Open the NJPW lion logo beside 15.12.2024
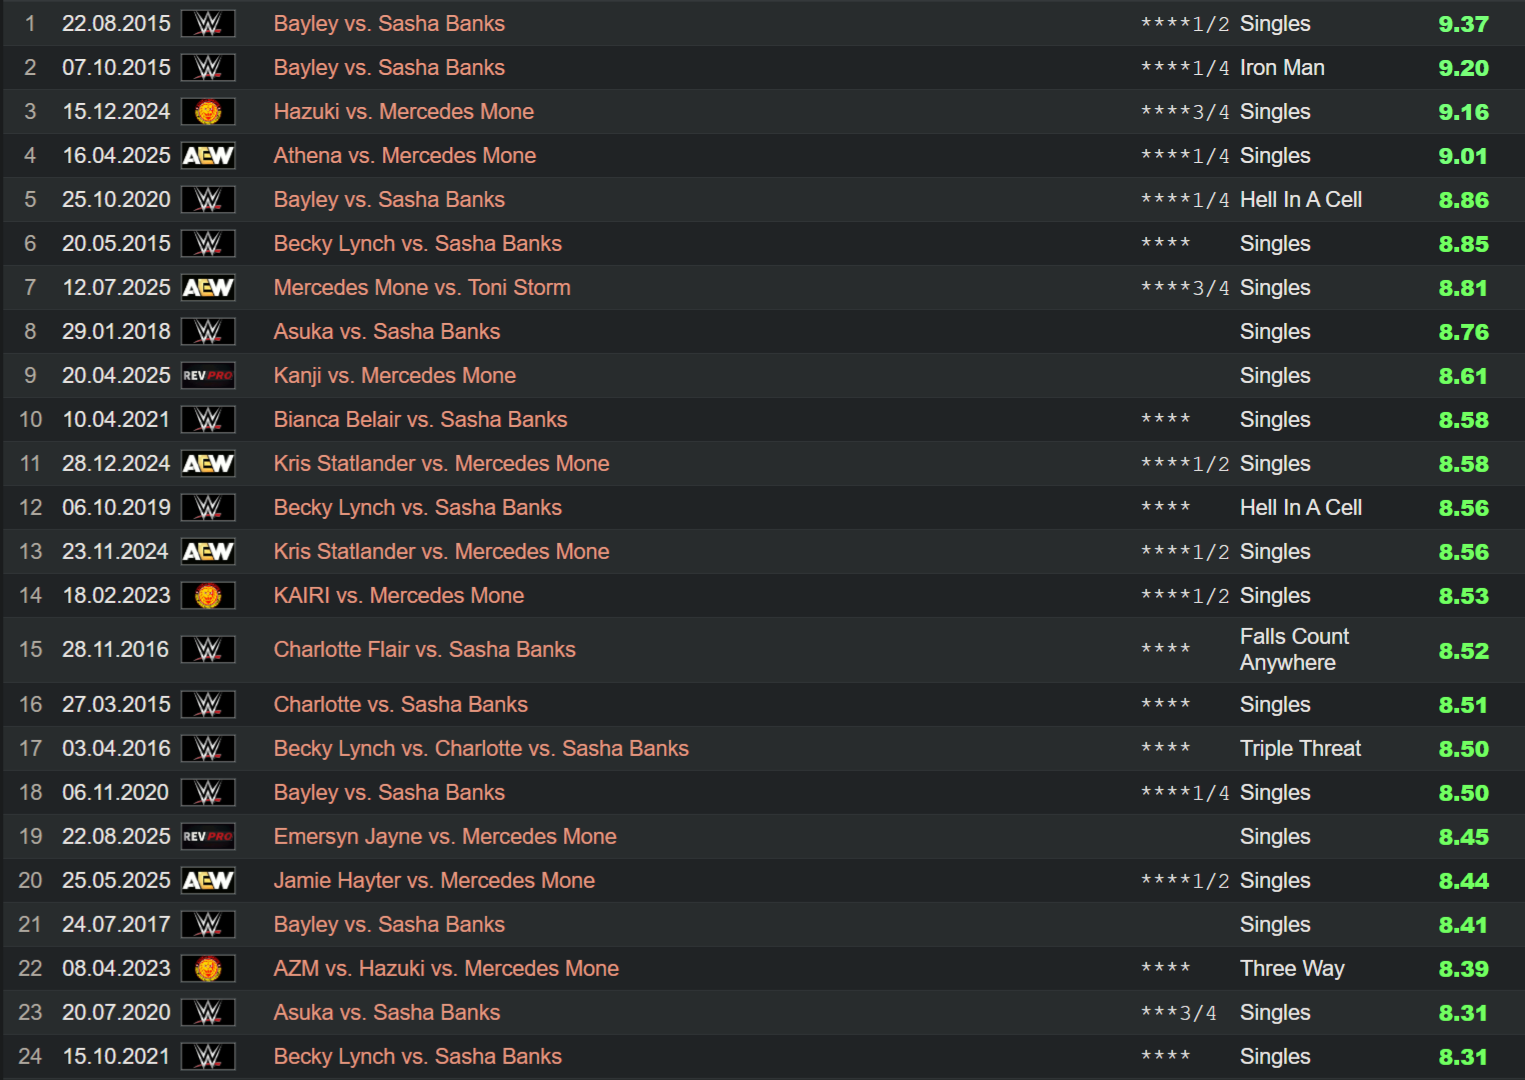This screenshot has width=1525, height=1080. tap(208, 112)
